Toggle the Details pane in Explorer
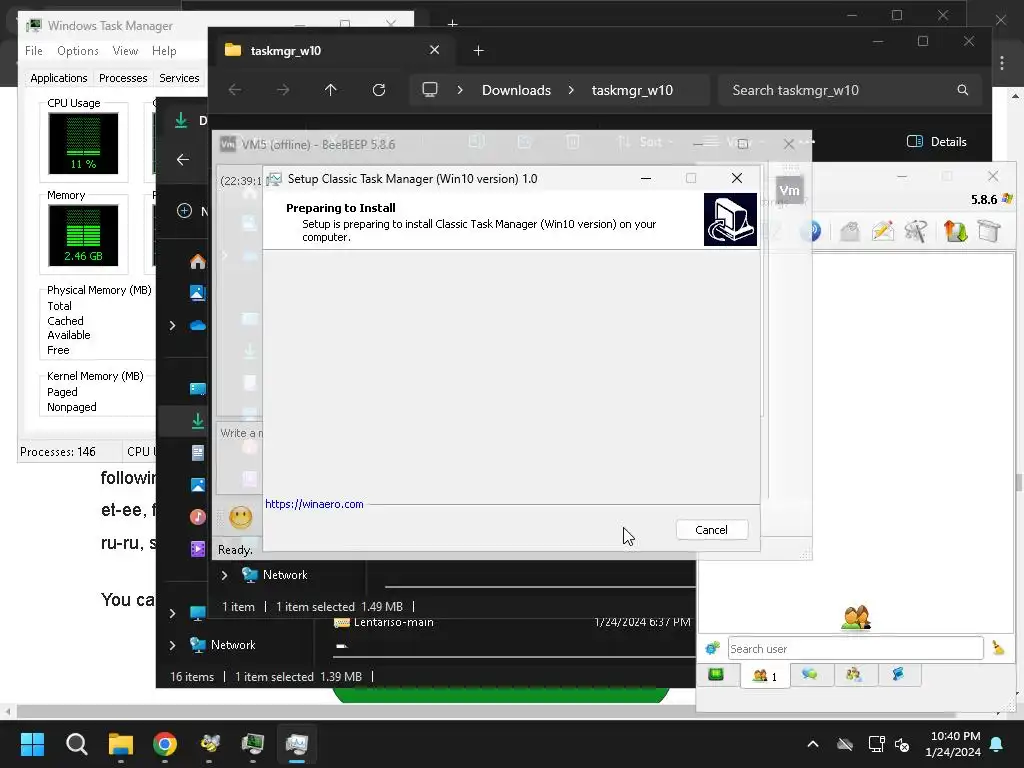Screen dimensions: 1024x768 click(x=936, y=142)
